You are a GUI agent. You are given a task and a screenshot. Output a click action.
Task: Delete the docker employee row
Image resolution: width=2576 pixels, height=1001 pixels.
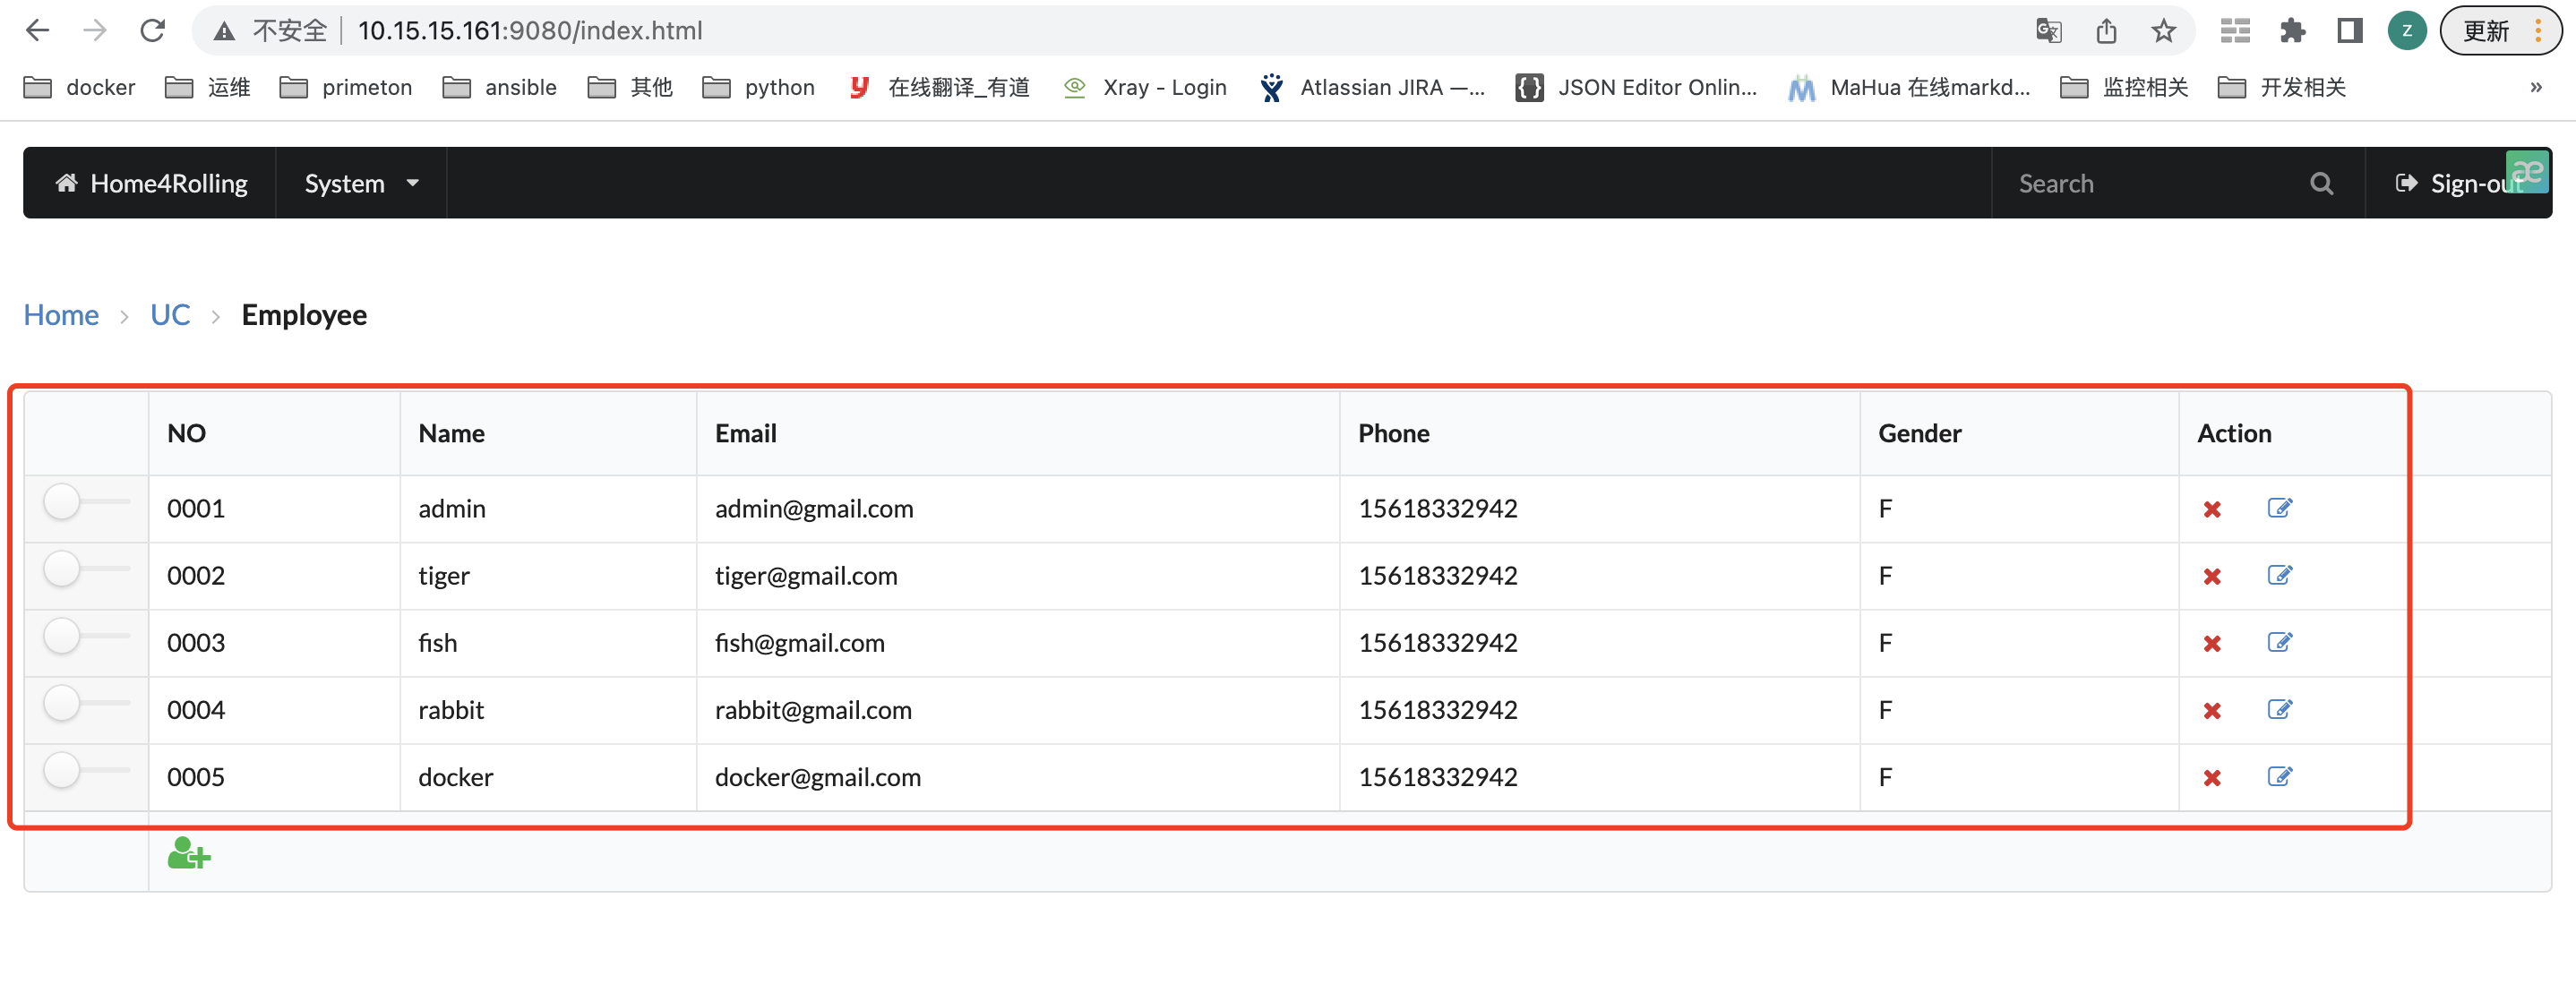click(x=2211, y=777)
